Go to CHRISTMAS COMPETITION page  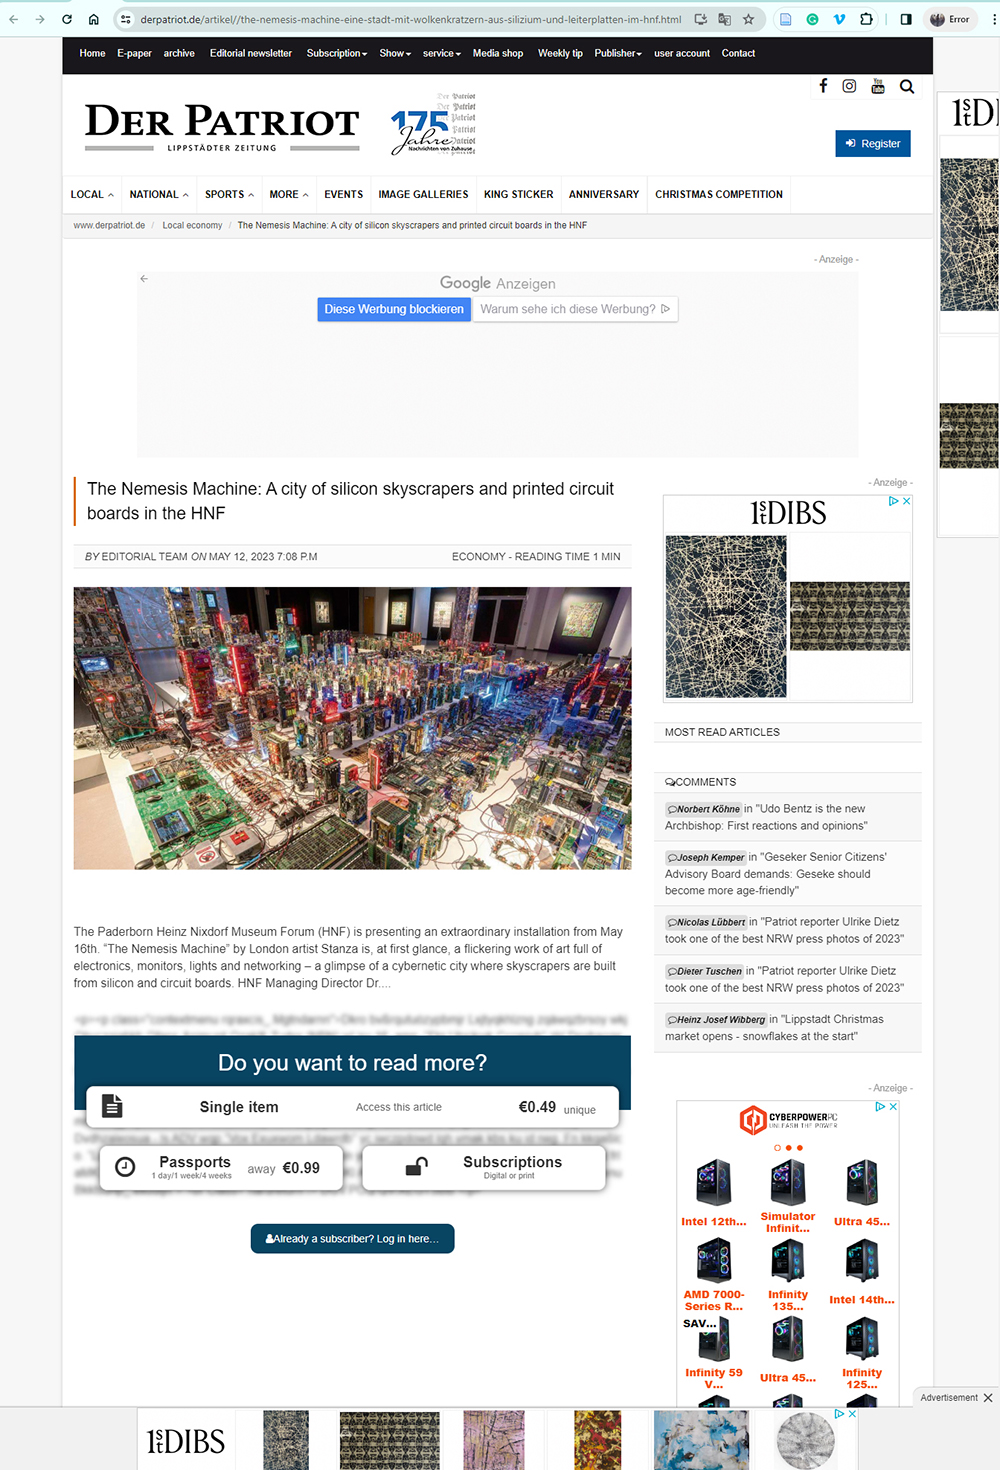click(718, 194)
